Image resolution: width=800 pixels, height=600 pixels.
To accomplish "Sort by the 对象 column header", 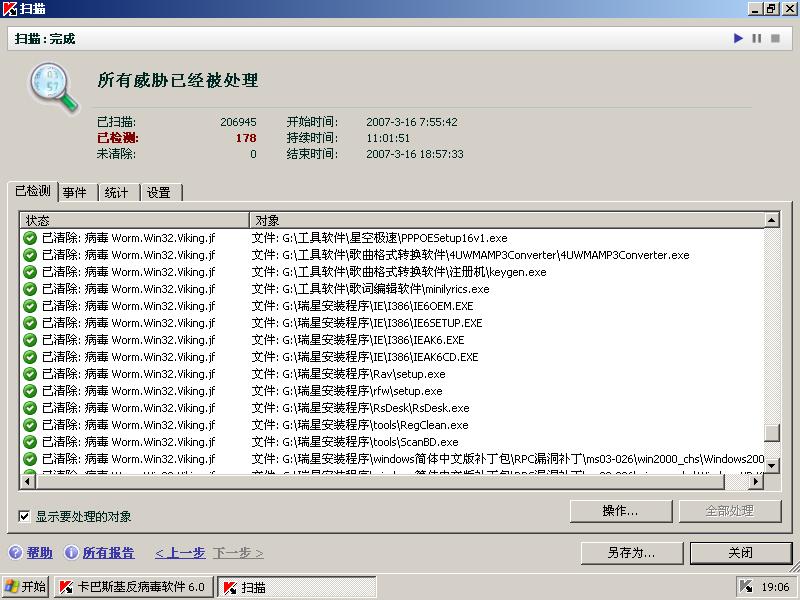I will (507, 220).
